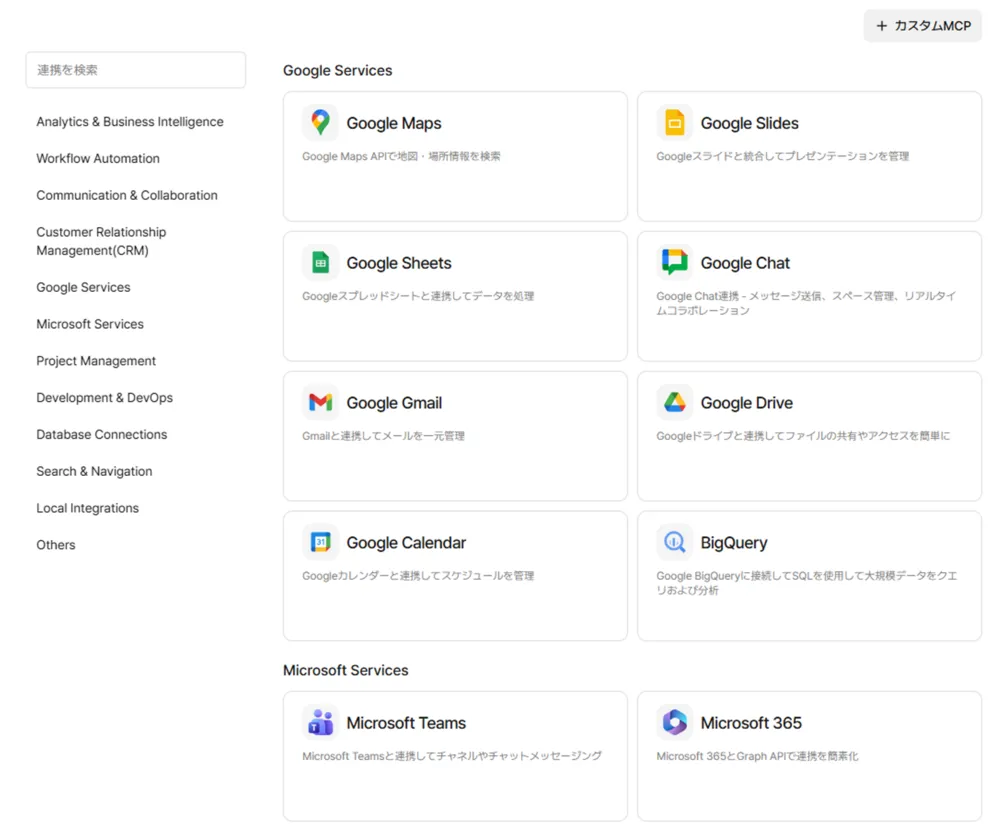Add a custom MCP with カスタムMCP button
This screenshot has width=1000, height=840.
(922, 26)
